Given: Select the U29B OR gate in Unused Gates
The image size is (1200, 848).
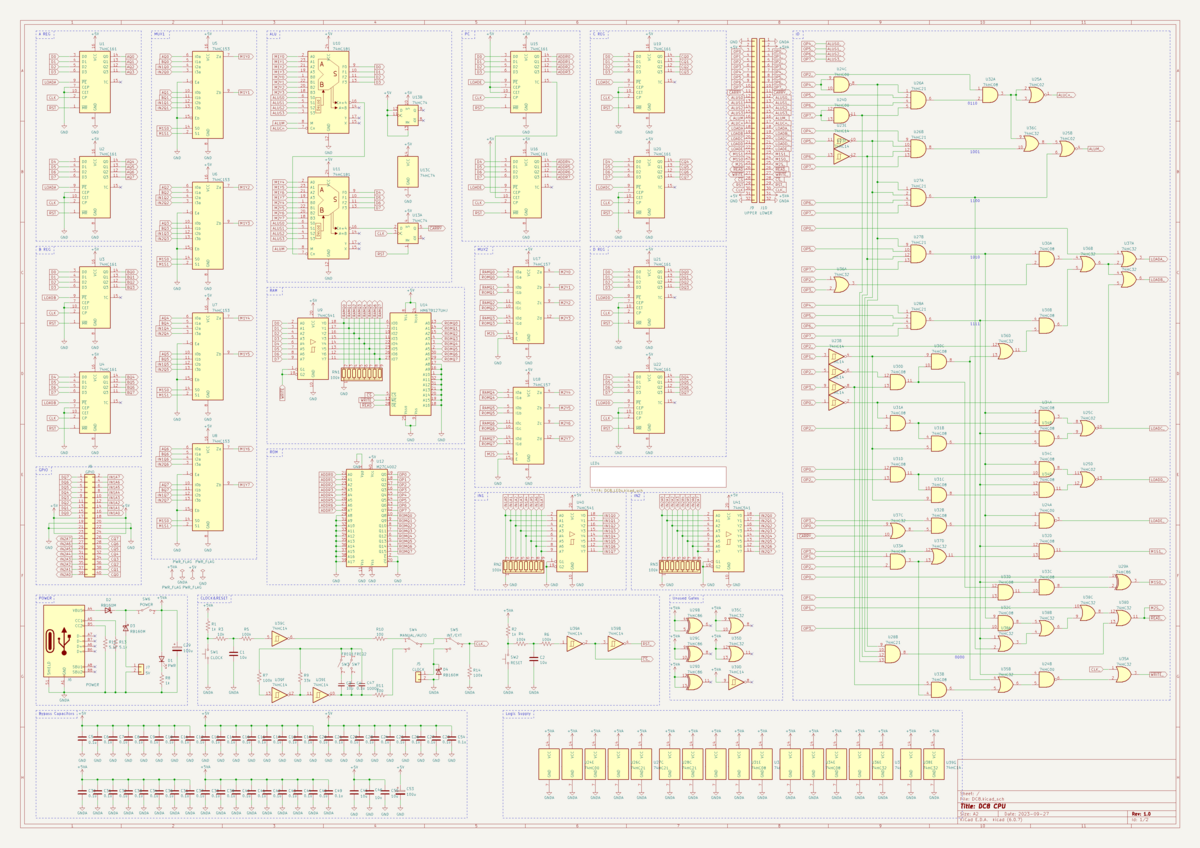Looking at the screenshot, I should click(694, 625).
